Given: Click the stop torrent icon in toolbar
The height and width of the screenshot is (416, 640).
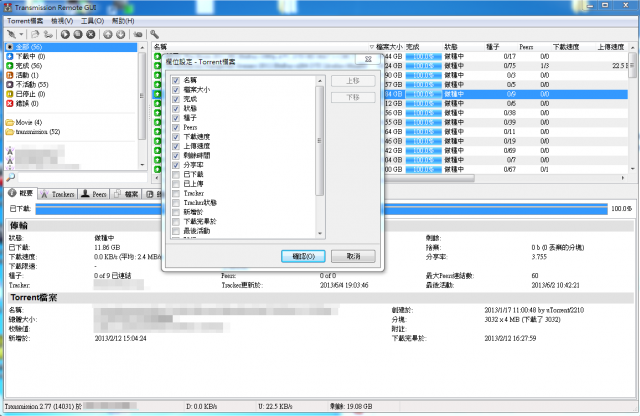Looking at the screenshot, I should pyautogui.click(x=78, y=35).
